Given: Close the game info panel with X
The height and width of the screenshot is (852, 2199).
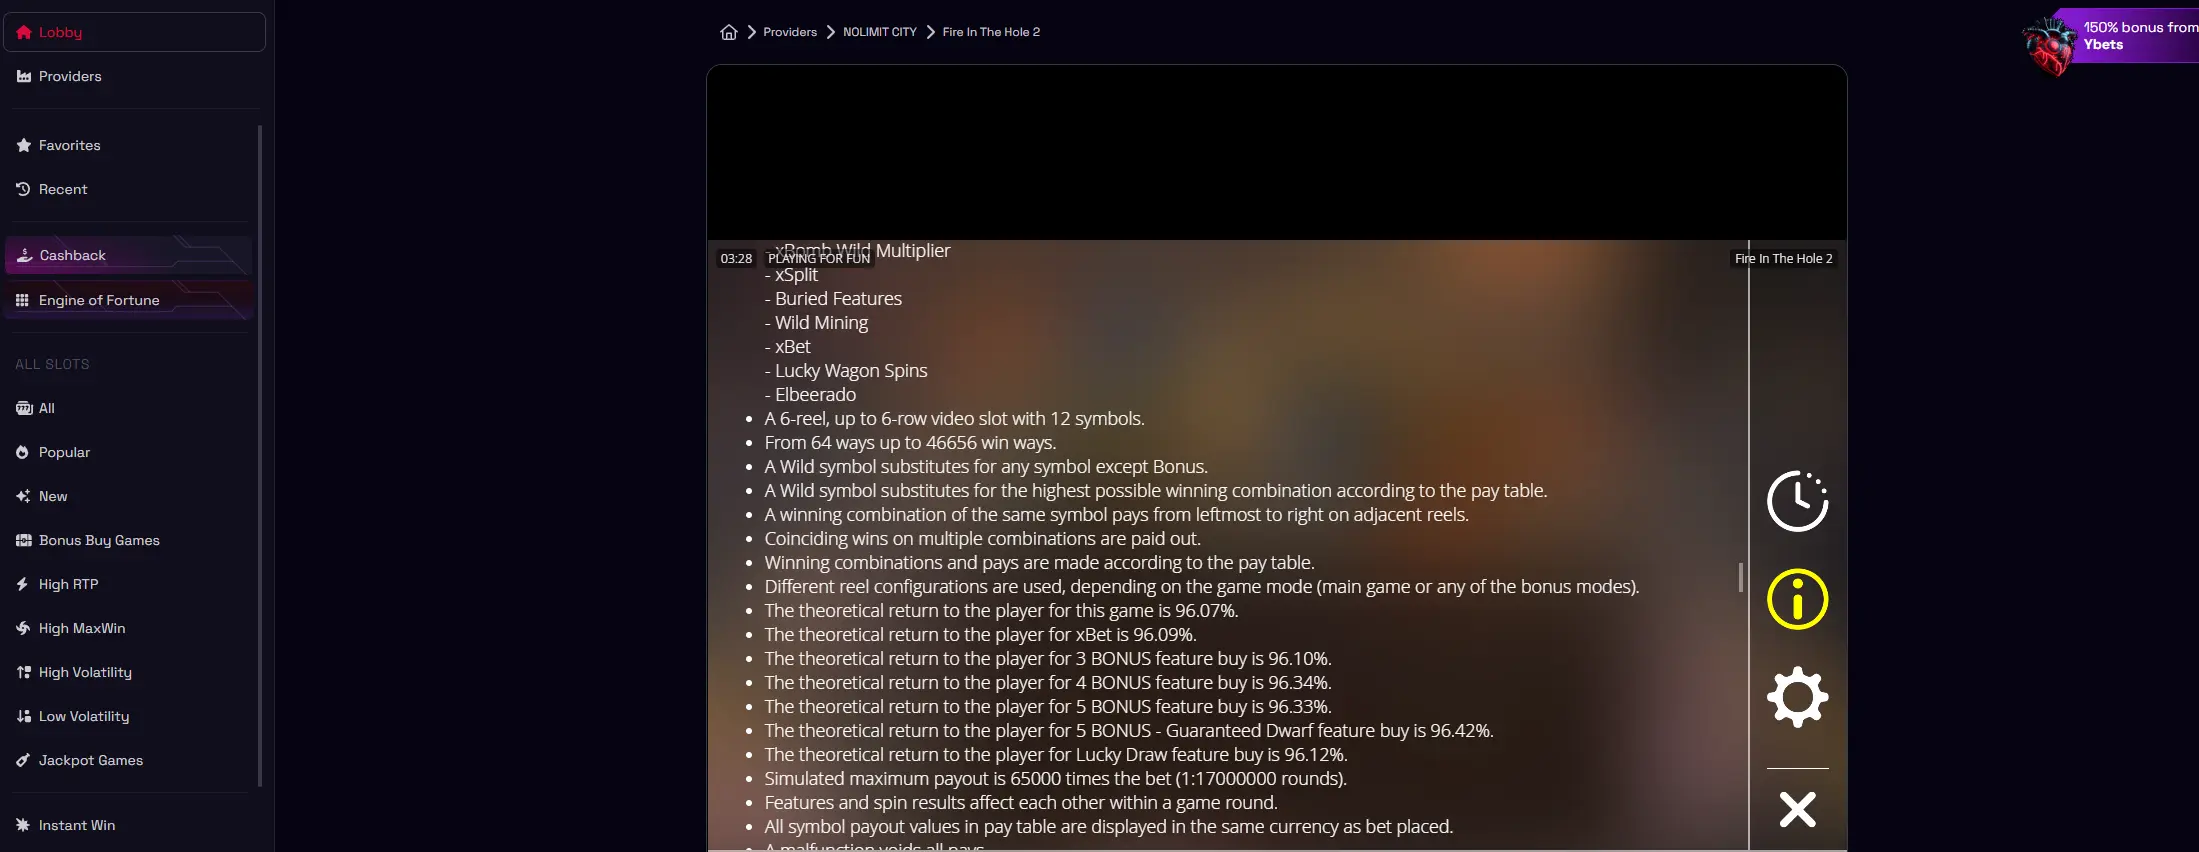Looking at the screenshot, I should pos(1797,809).
